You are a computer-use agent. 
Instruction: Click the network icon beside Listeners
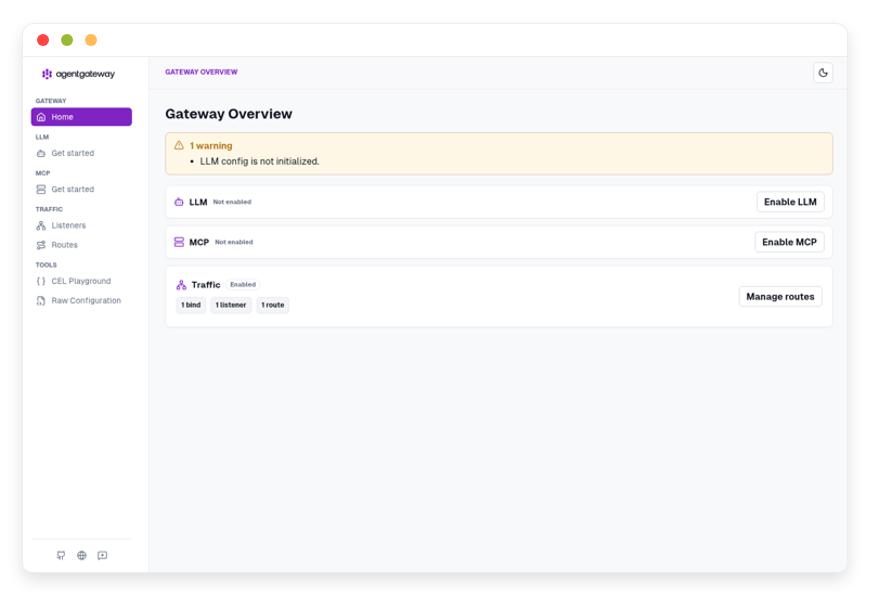tap(41, 225)
